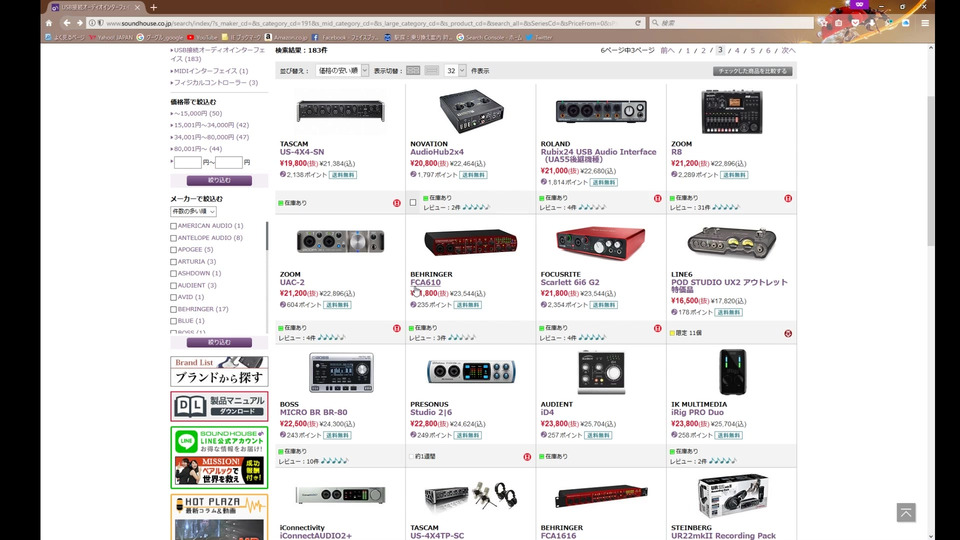Go to results page 6

(x=768, y=51)
